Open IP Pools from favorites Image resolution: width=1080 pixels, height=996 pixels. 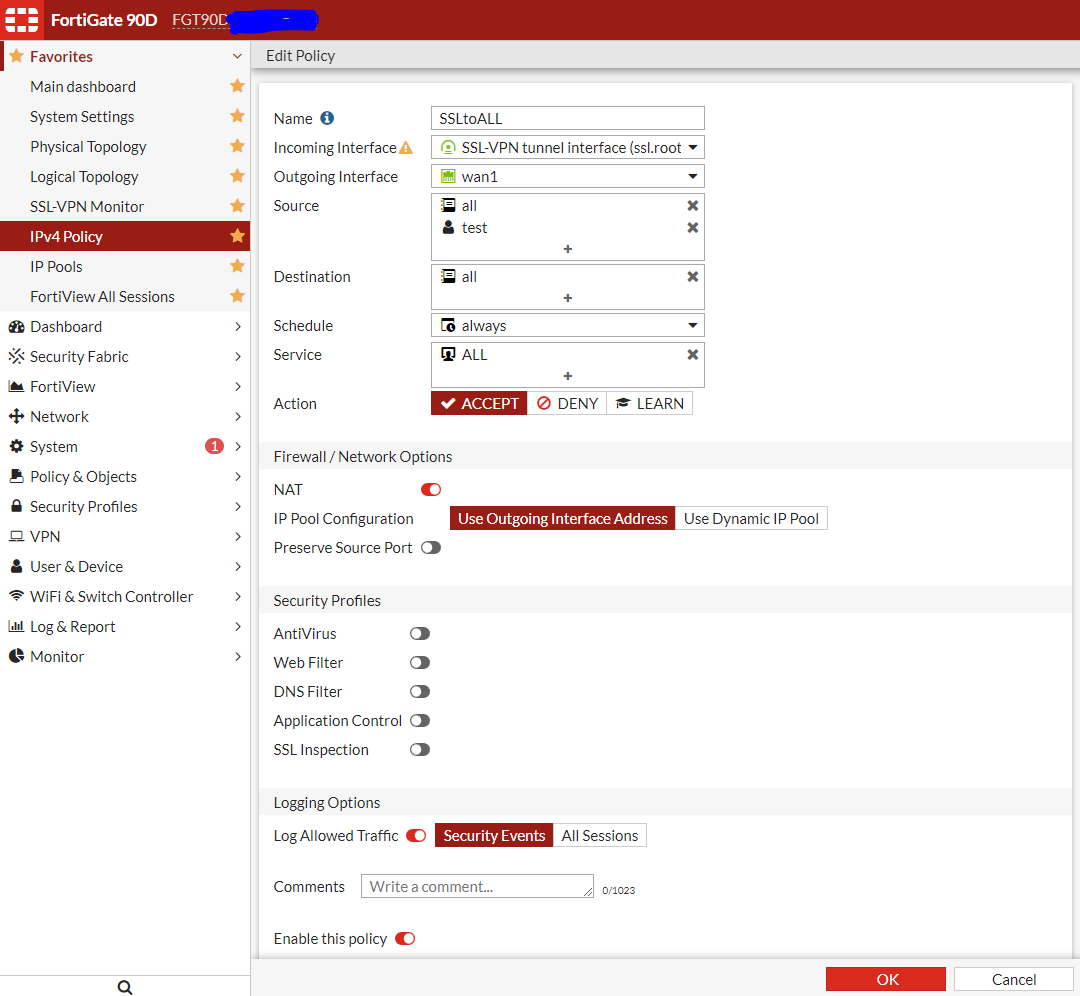[125, 267]
